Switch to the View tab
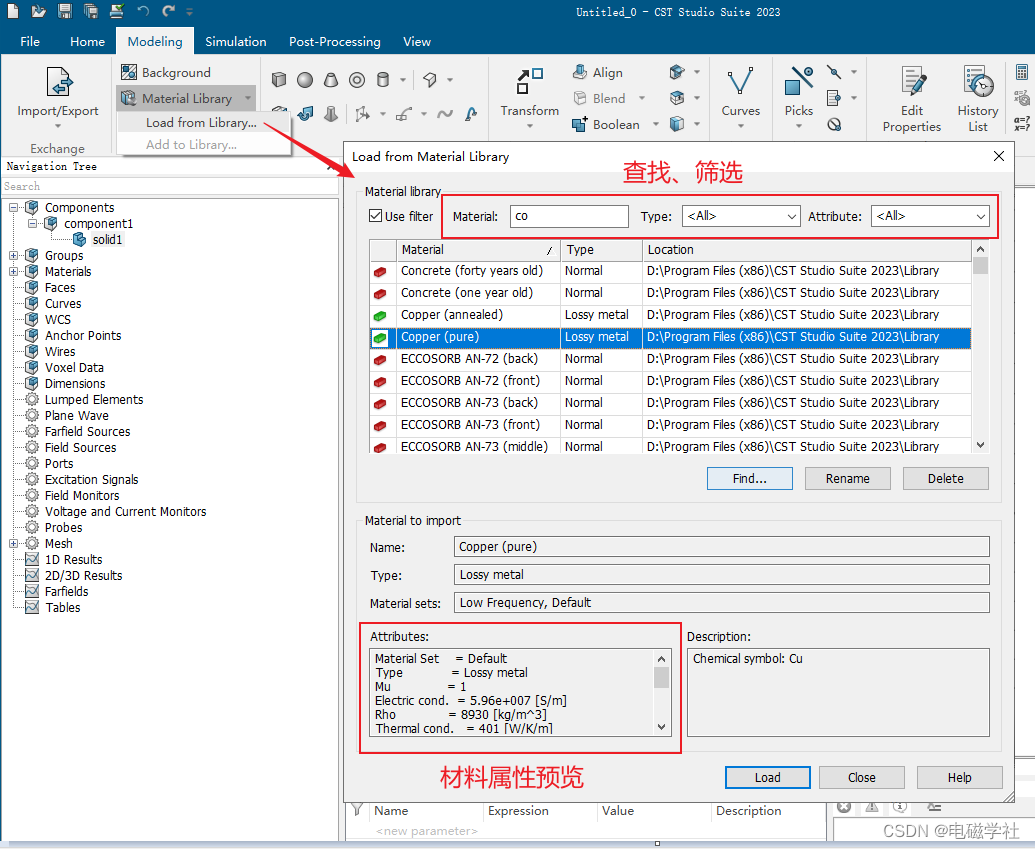 417,42
